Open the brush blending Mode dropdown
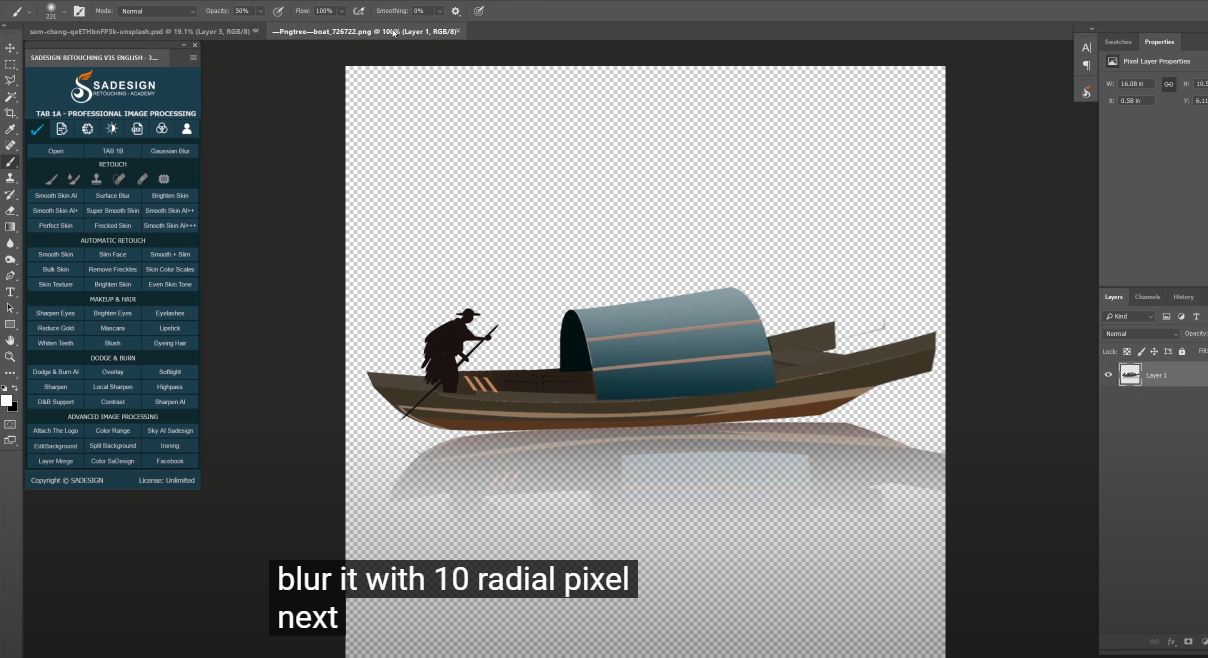The height and width of the screenshot is (658, 1208). coord(157,11)
